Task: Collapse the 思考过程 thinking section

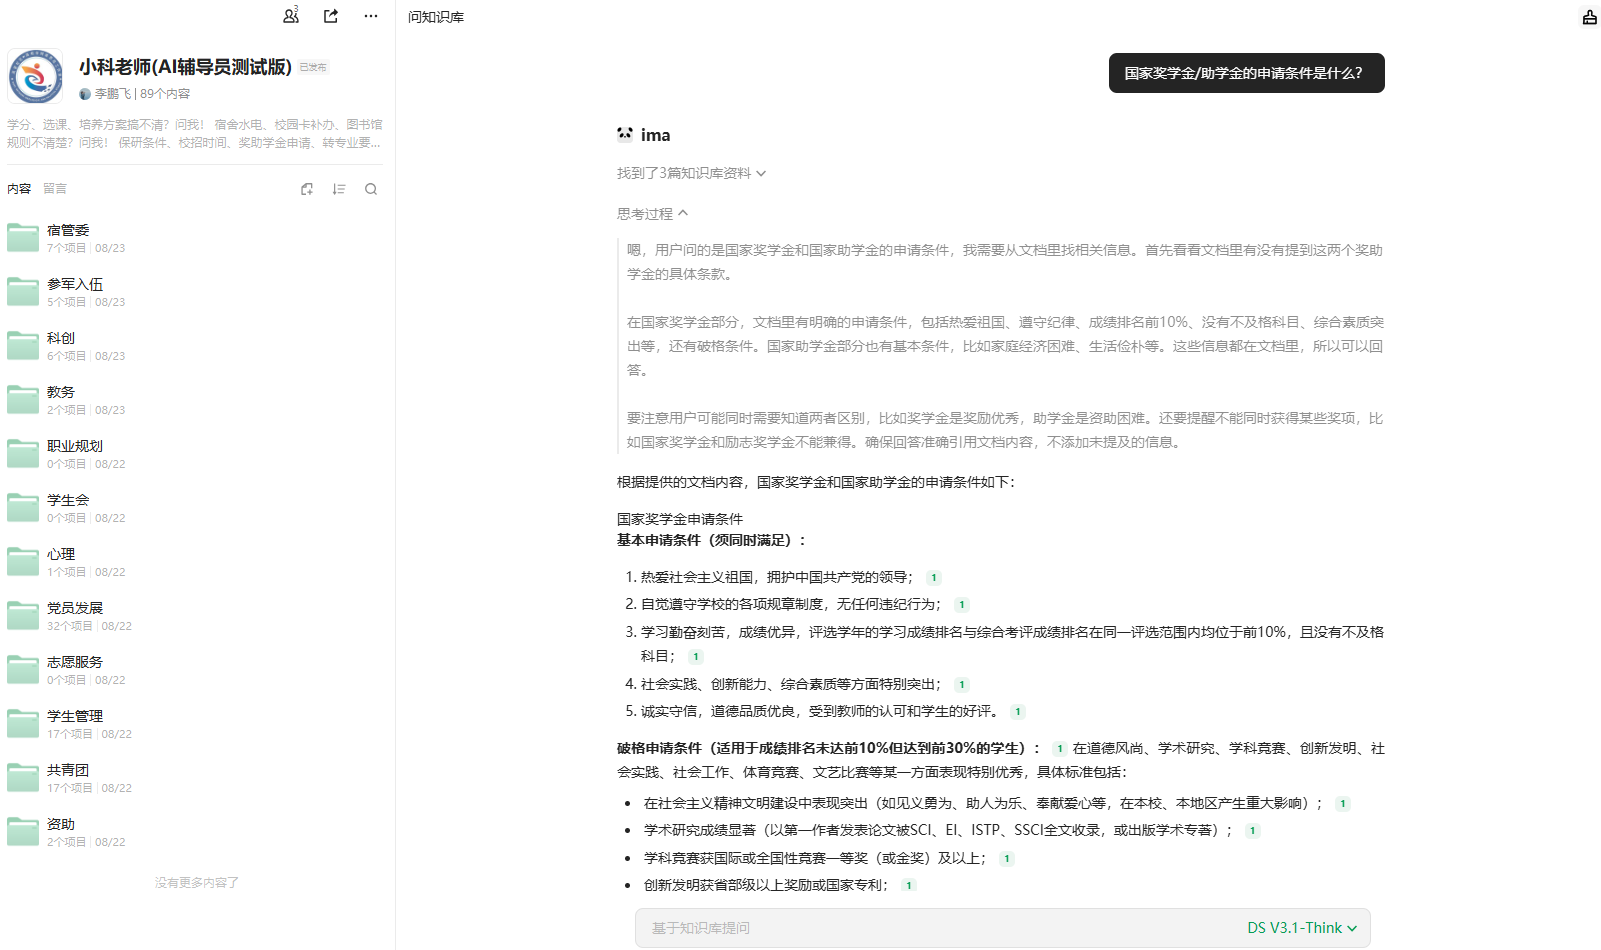Action: point(652,214)
